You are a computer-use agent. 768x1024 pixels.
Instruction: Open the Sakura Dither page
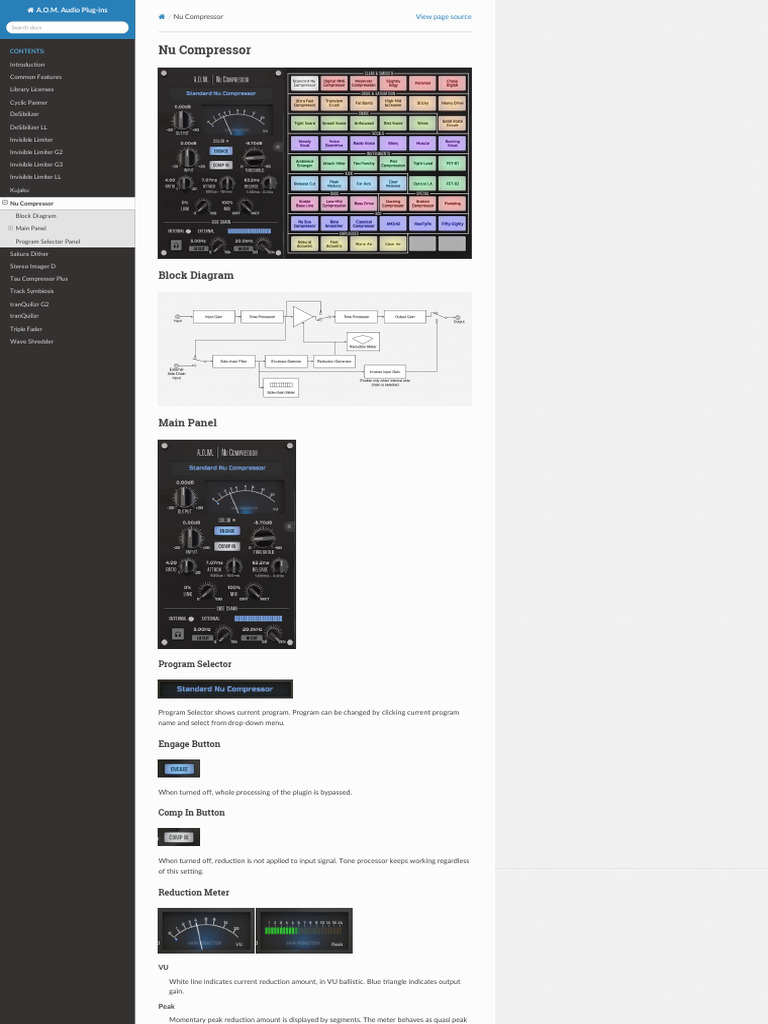click(29, 254)
